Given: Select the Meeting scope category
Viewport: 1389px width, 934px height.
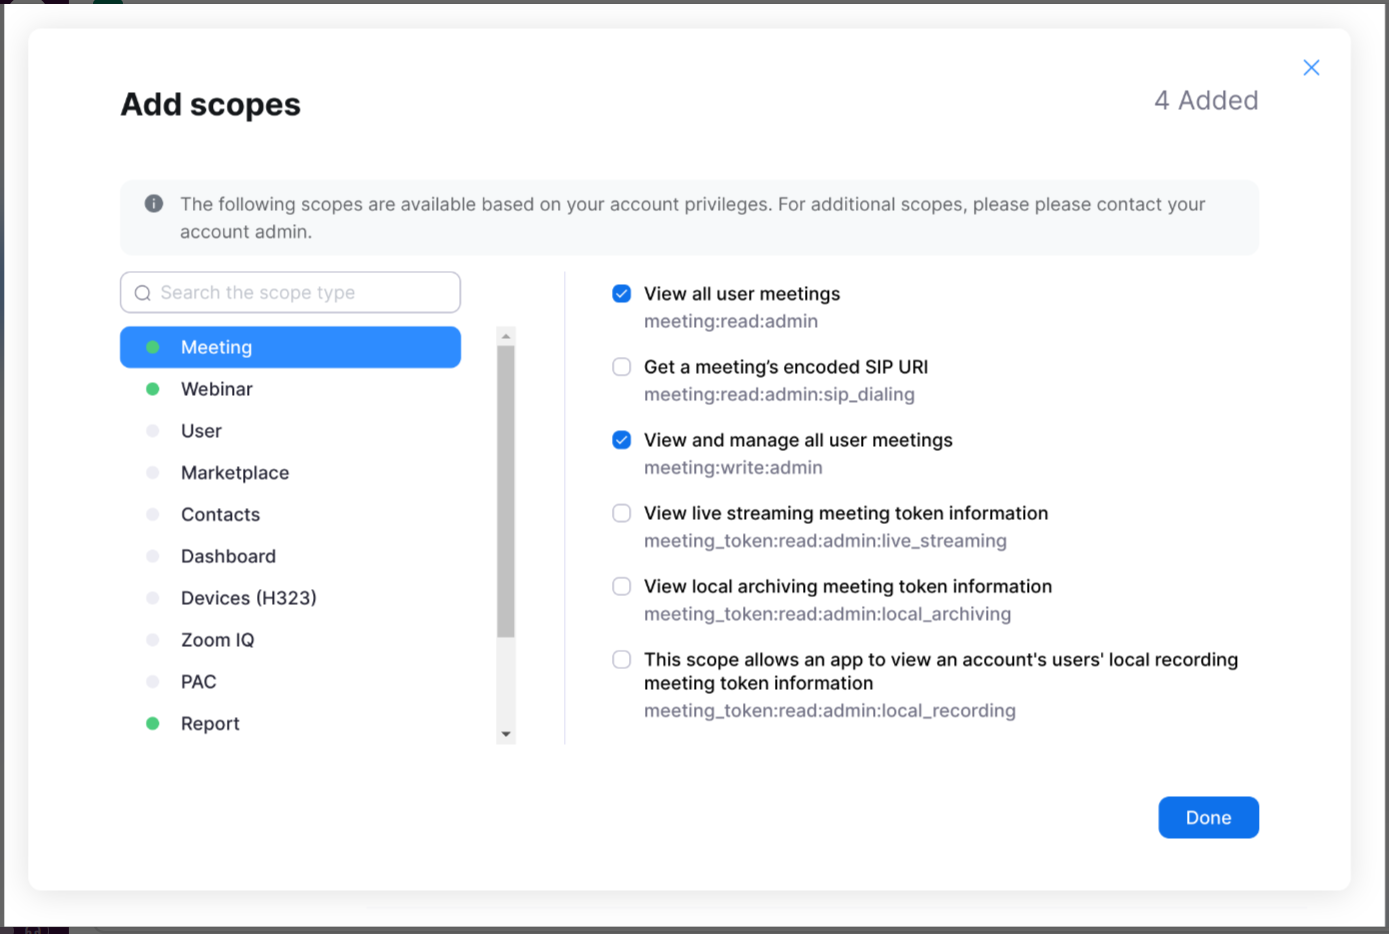Looking at the screenshot, I should 290,347.
